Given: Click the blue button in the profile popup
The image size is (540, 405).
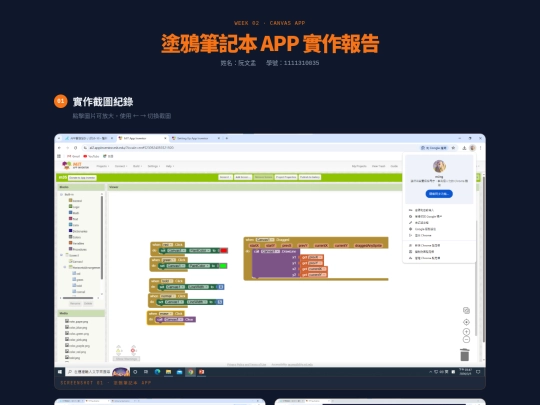Looking at the screenshot, I should pos(439,194).
